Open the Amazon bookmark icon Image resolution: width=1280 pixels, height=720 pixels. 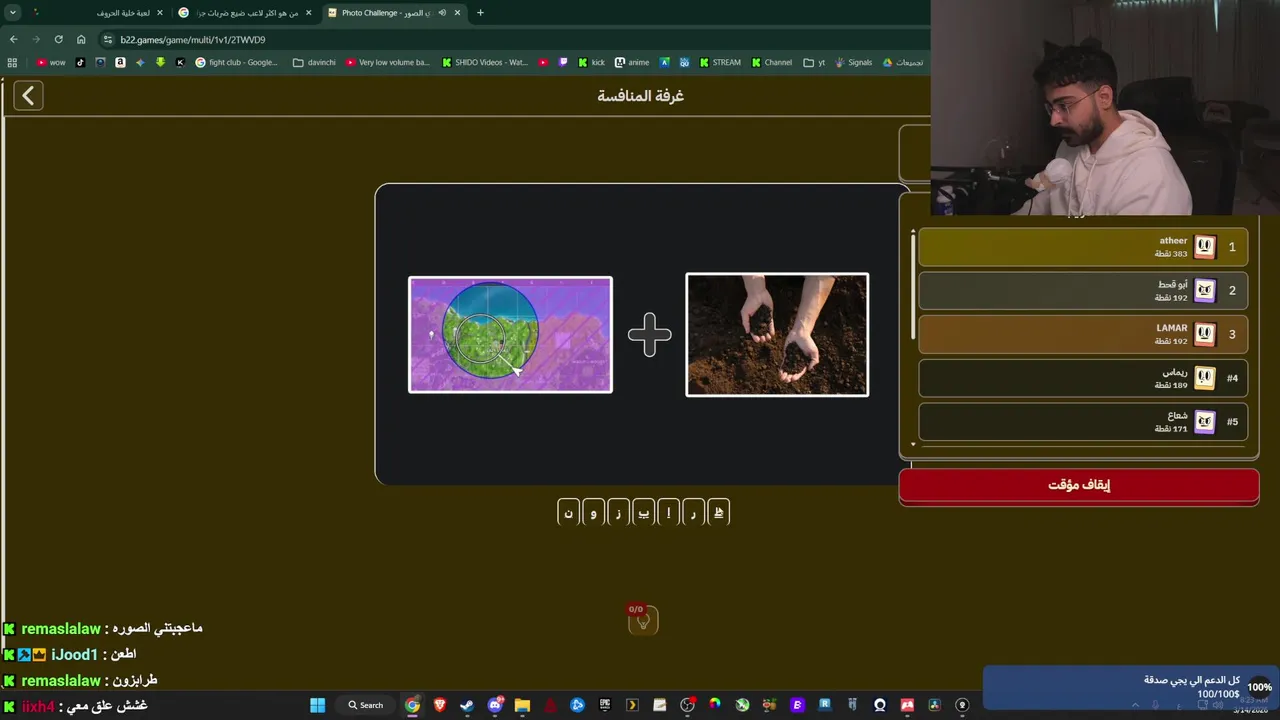[120, 62]
